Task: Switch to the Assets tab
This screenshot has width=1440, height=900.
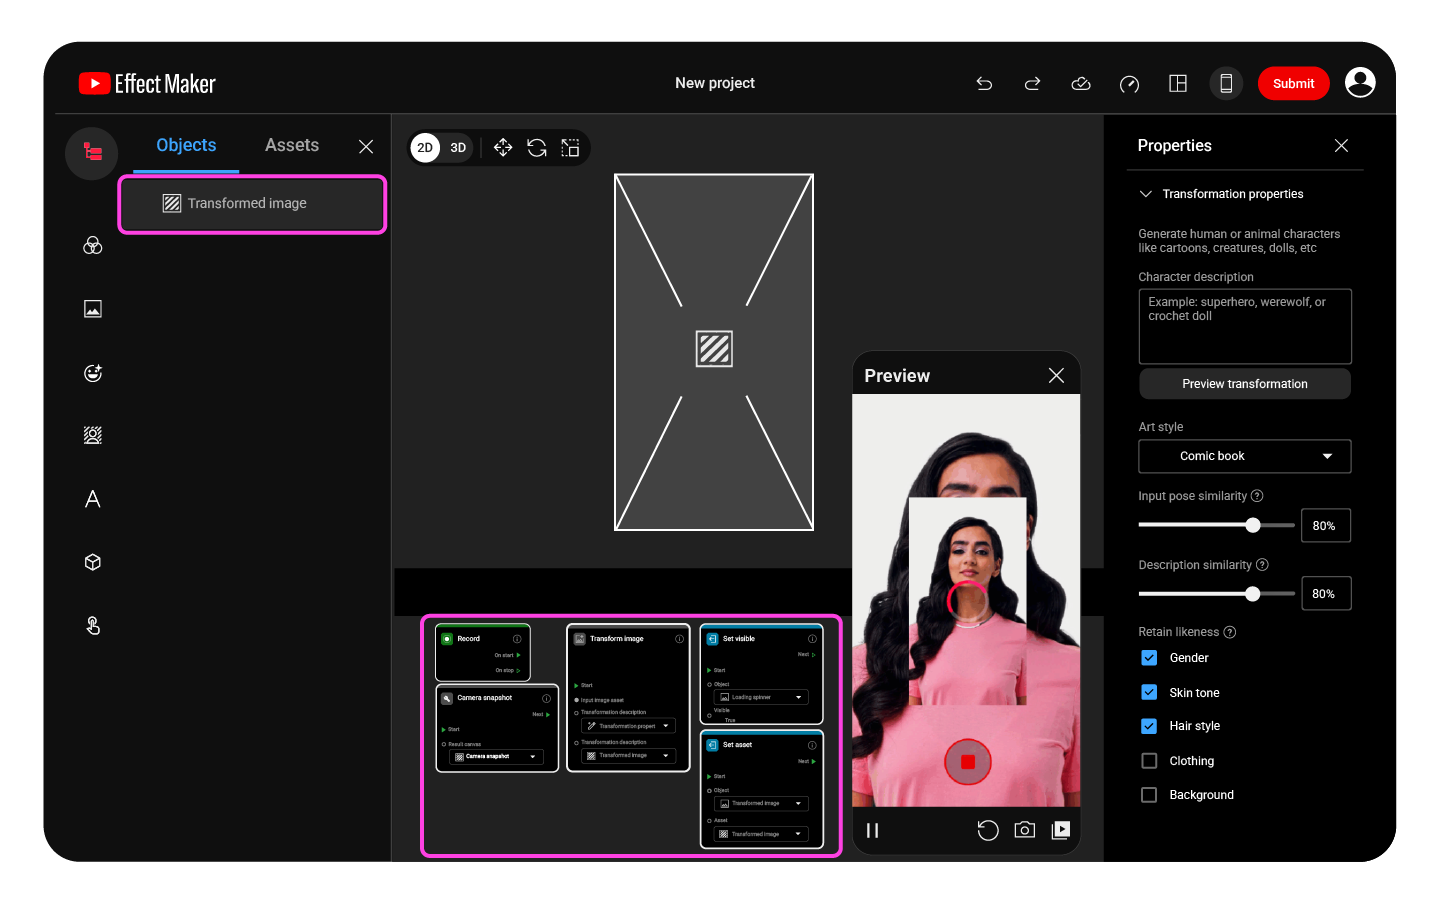Action: tap(292, 145)
